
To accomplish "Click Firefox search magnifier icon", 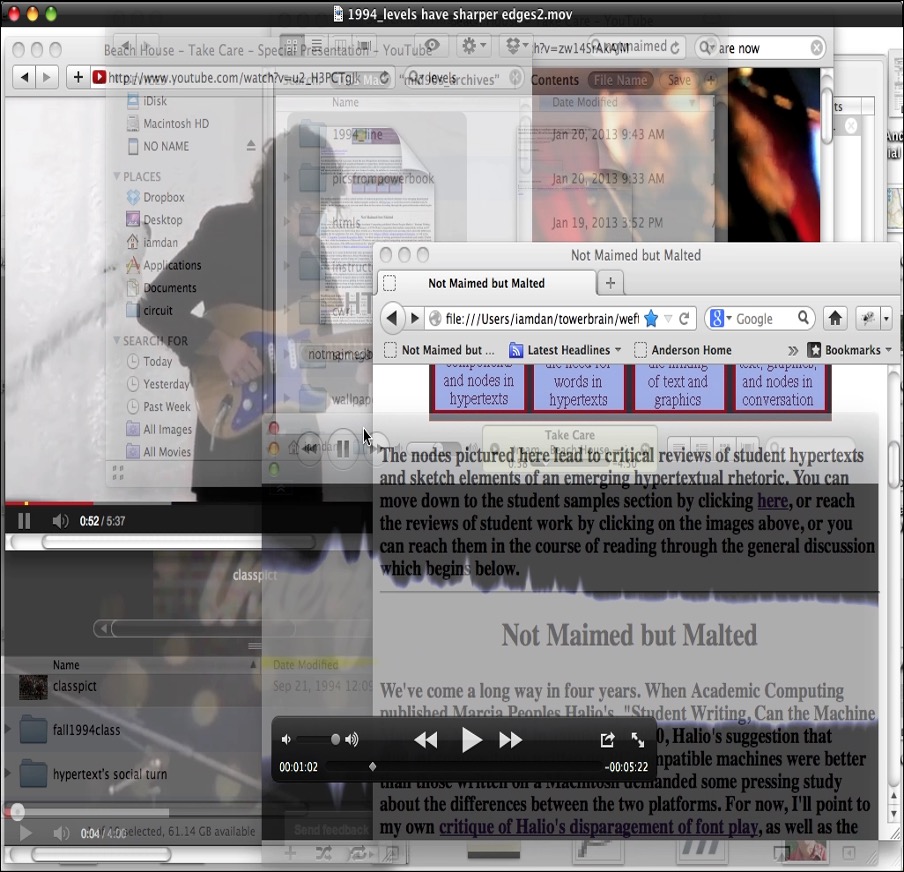I will [x=803, y=318].
